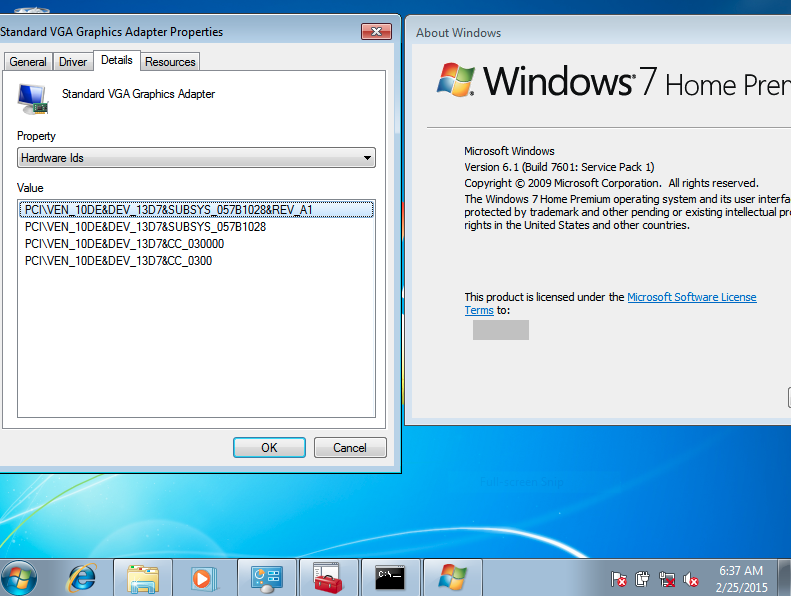Click the Version 6.1 build text

pos(559,167)
